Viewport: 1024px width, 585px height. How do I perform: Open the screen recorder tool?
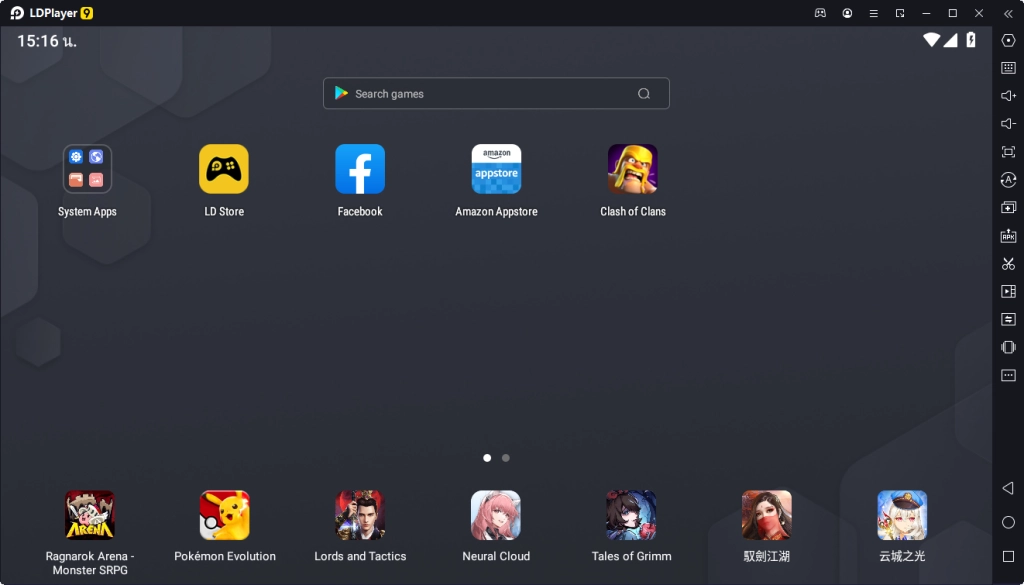coord(1008,291)
